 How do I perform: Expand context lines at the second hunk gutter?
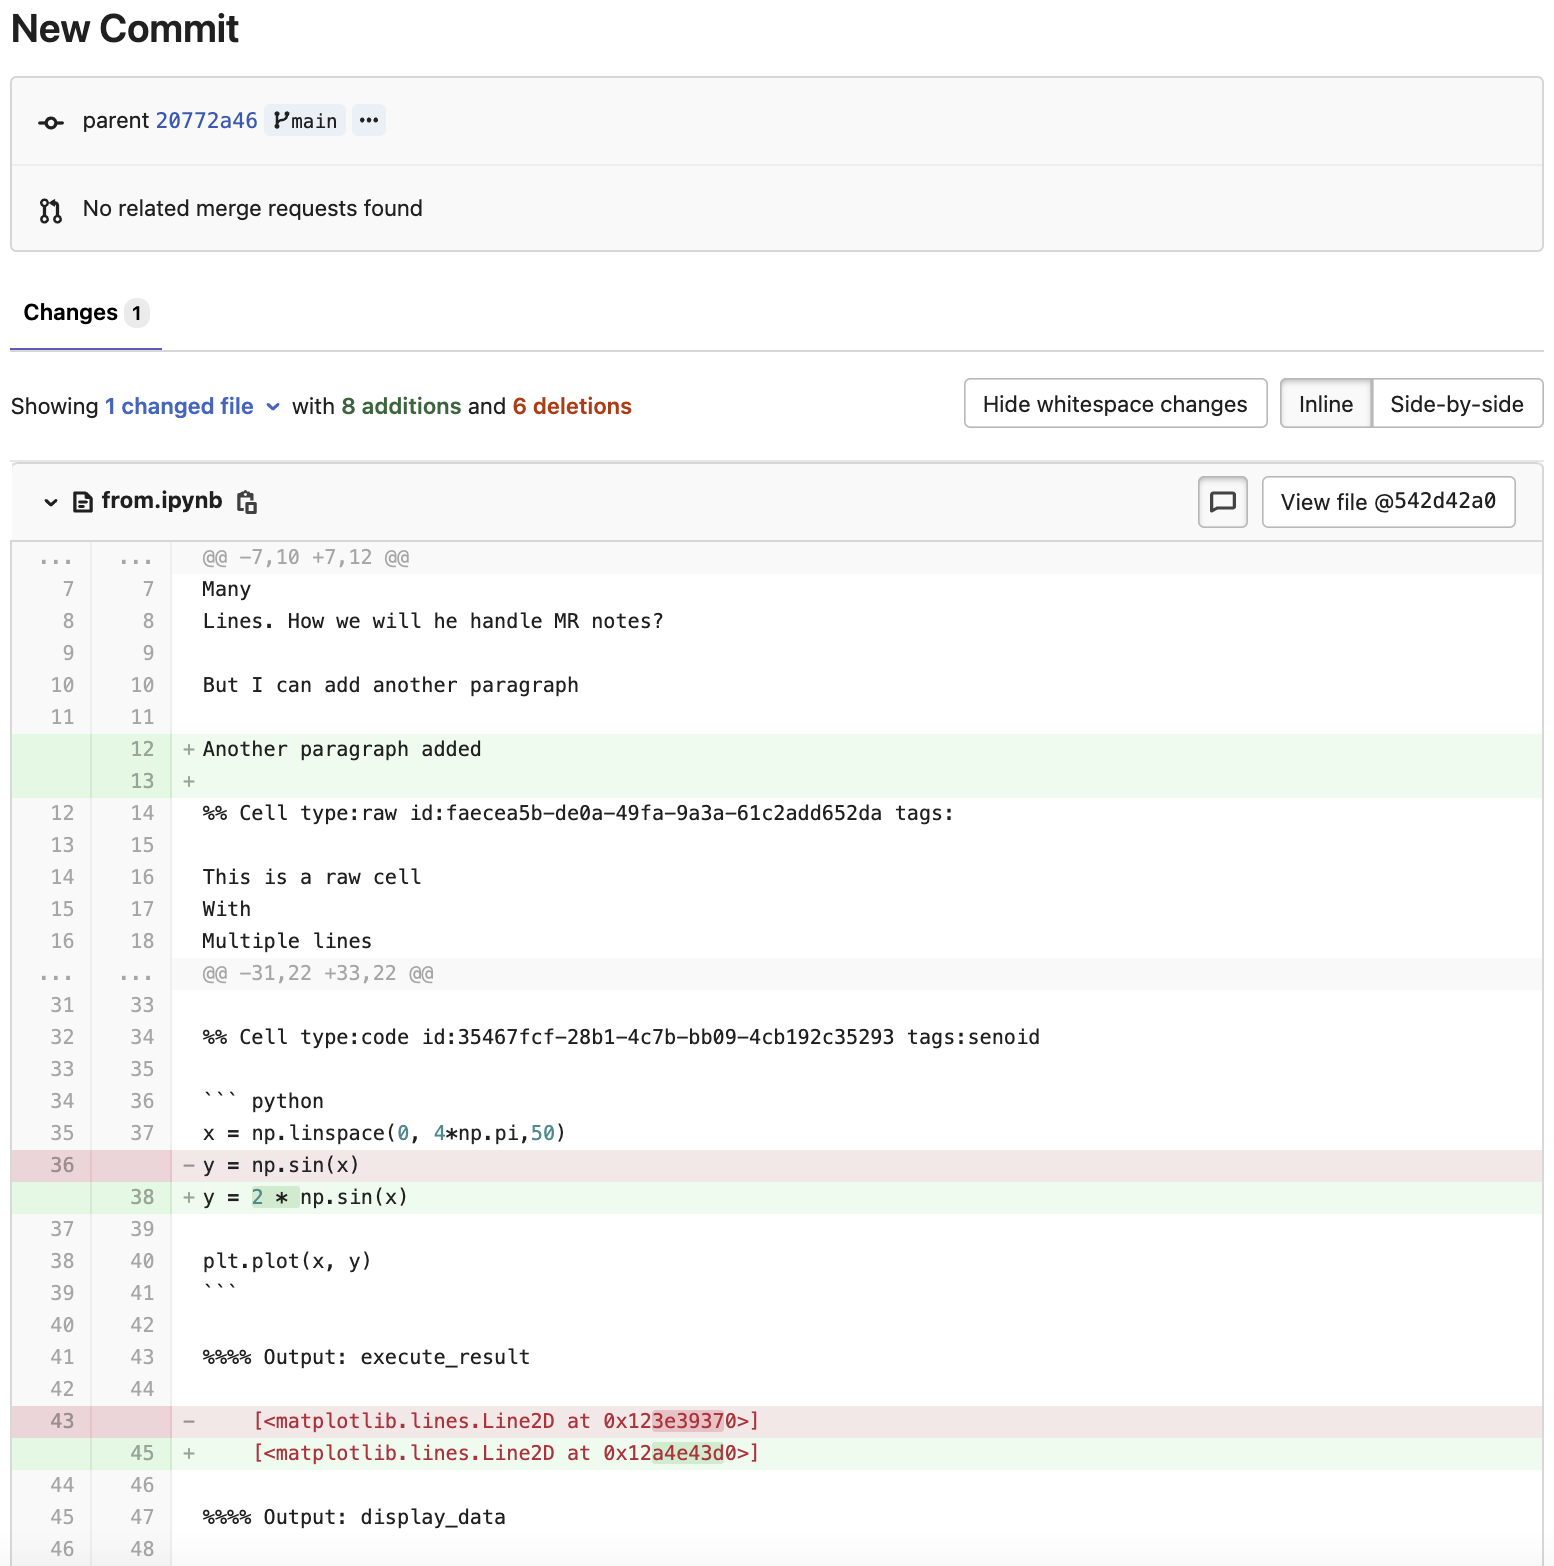click(57, 975)
